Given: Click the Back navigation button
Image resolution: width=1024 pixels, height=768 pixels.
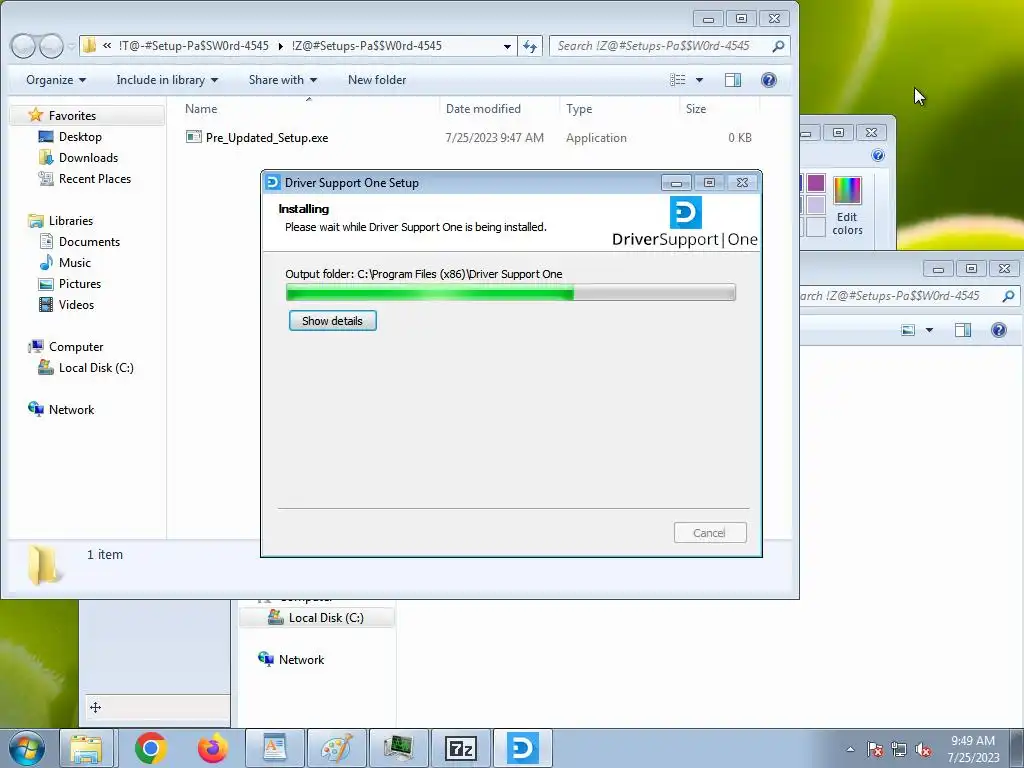Looking at the screenshot, I should [23, 46].
